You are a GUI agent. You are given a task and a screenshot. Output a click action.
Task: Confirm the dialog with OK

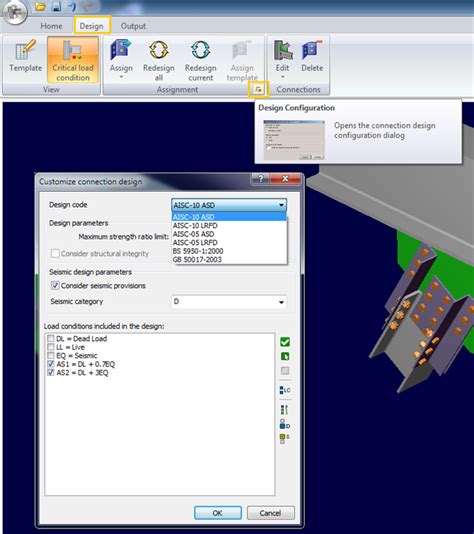pos(218,513)
